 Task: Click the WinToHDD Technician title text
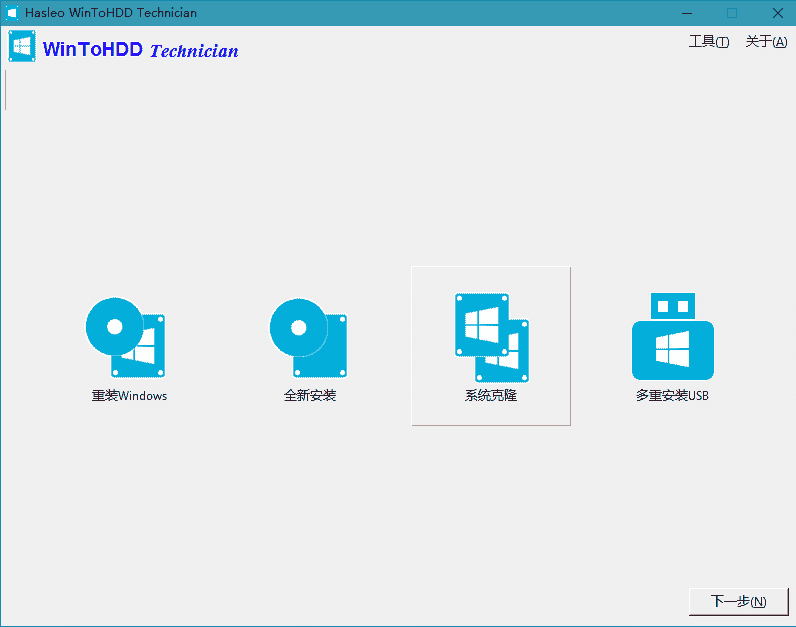tap(141, 50)
